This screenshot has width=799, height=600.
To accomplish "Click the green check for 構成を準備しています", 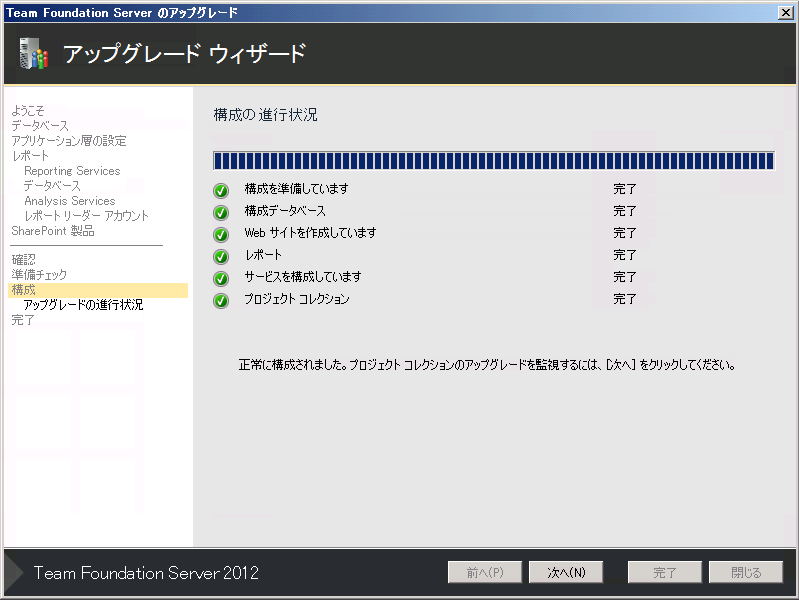I will pos(221,190).
